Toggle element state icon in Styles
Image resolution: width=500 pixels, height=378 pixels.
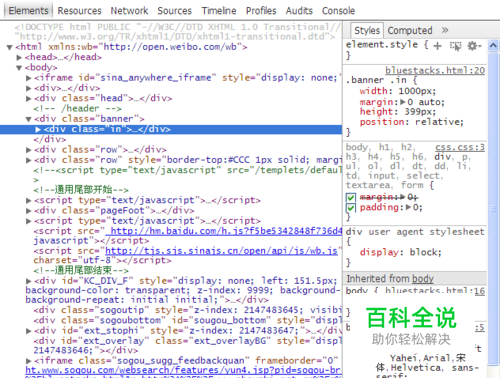pyautogui.click(x=455, y=46)
